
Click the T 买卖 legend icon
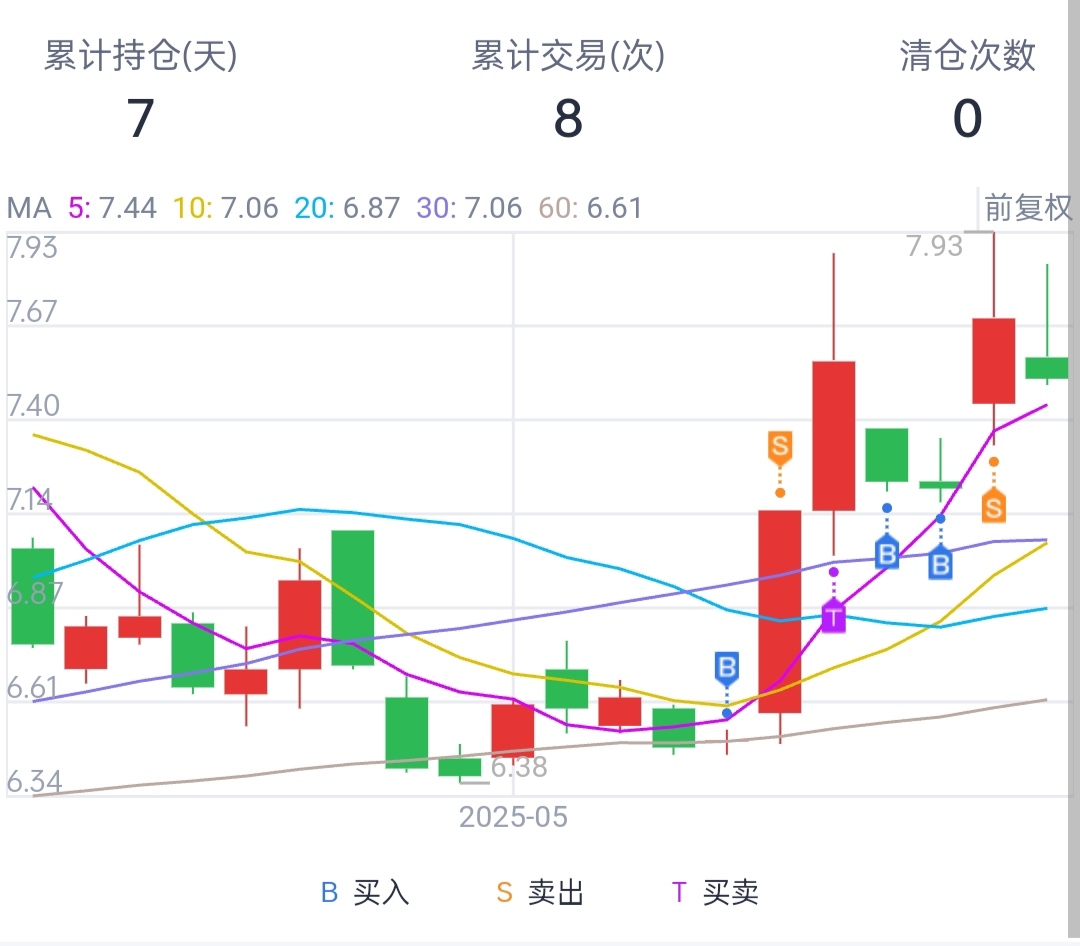point(680,892)
